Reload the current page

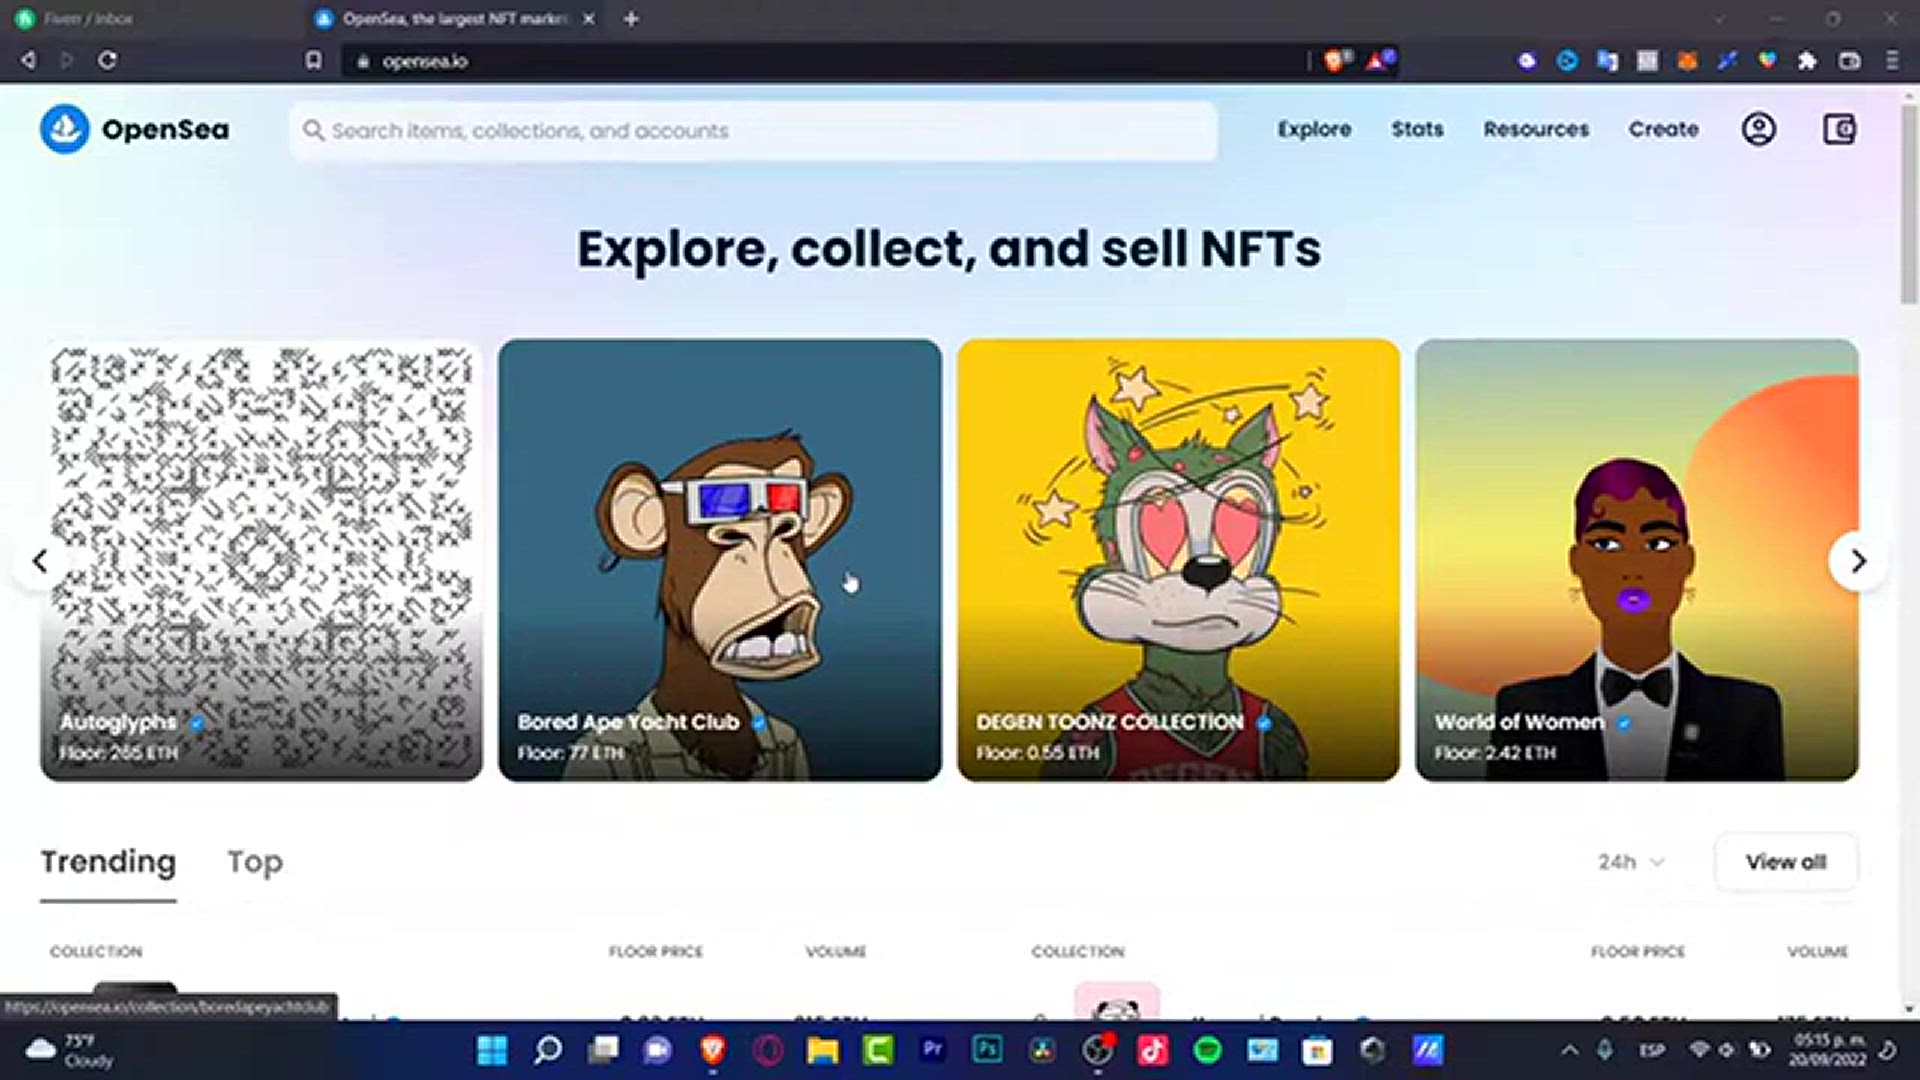107,60
